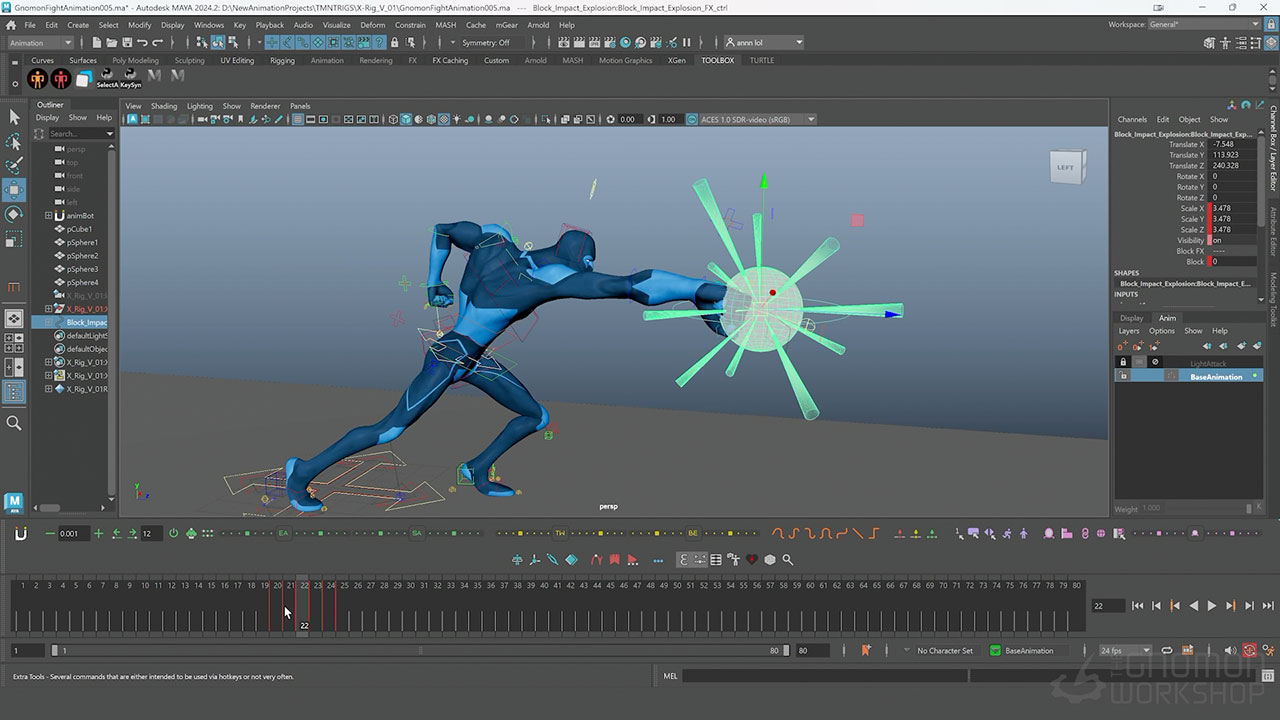1280x720 pixels.
Task: Open the search magnifier in left toolbox
Action: point(14,423)
